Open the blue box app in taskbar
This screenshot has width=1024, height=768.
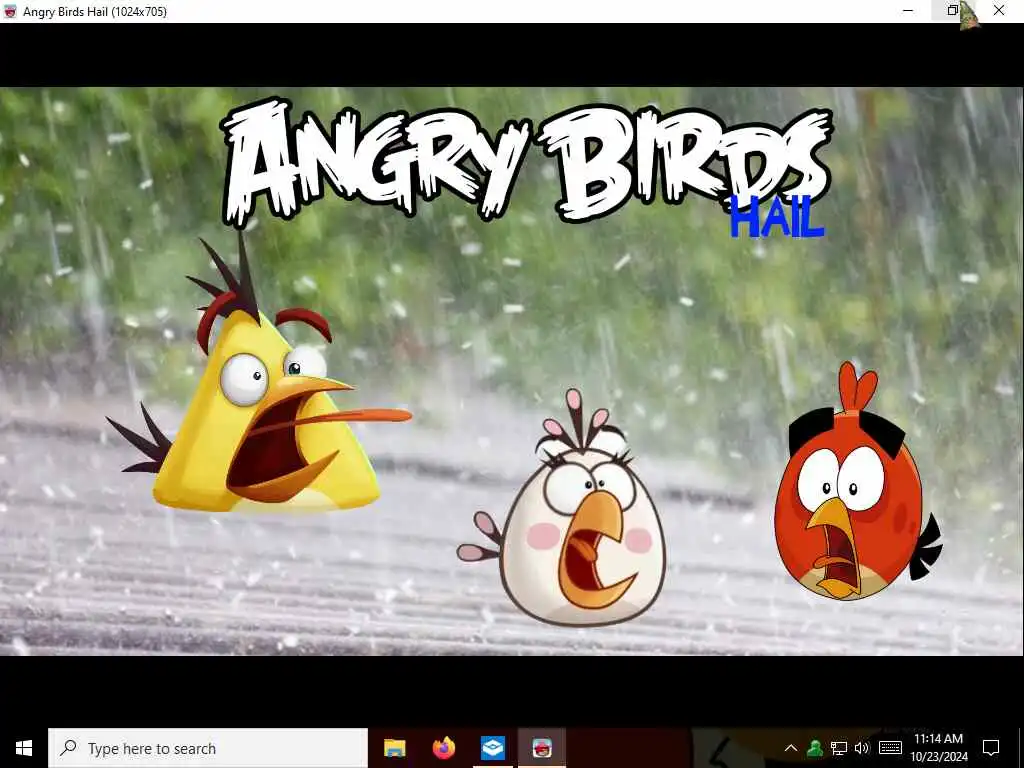click(492, 748)
